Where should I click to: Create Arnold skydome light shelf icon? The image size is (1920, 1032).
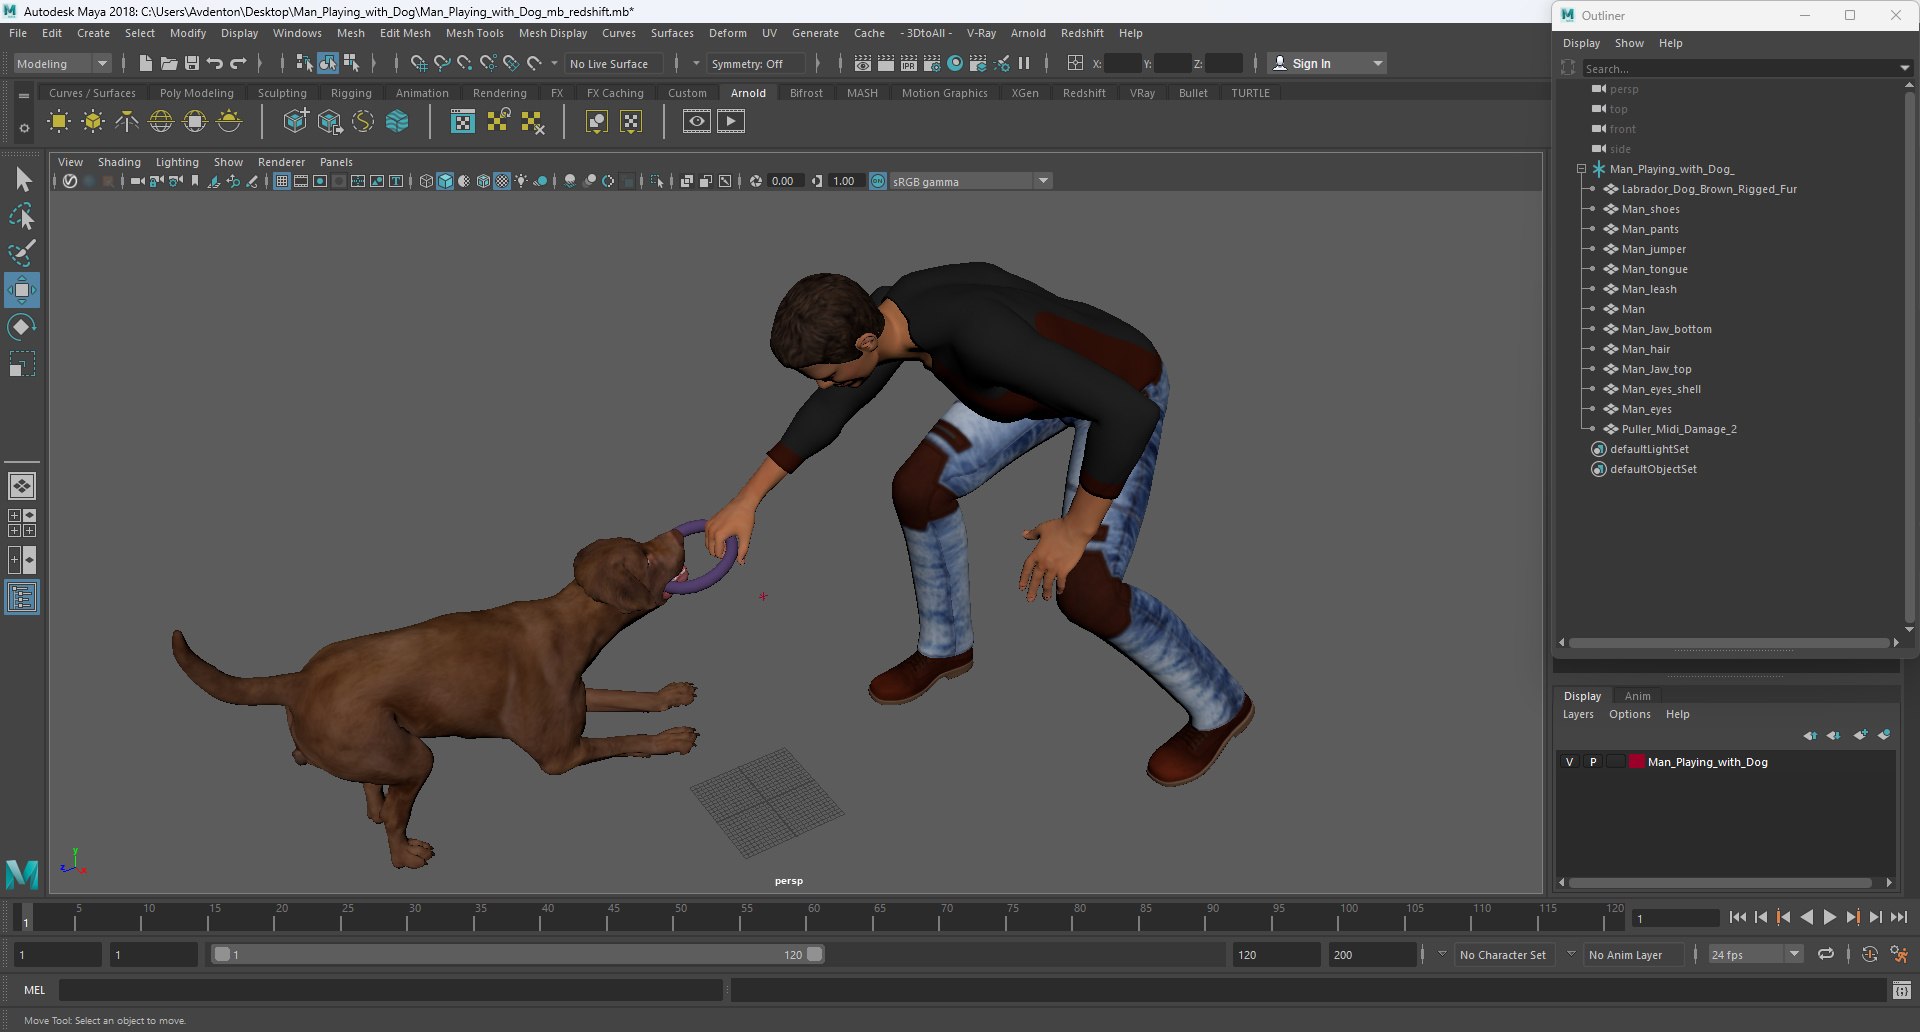[x=161, y=122]
